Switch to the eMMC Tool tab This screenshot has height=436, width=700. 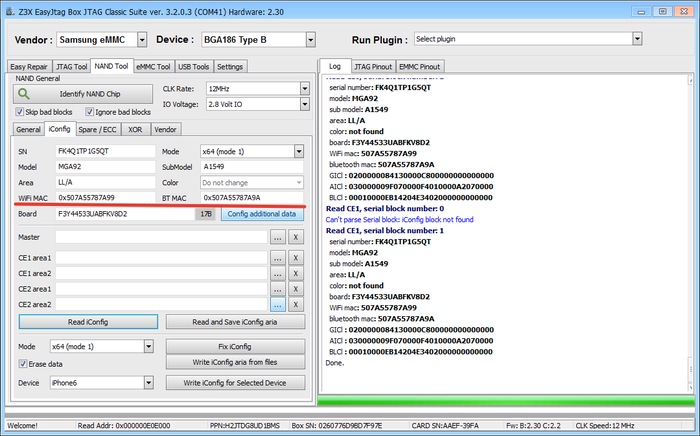click(154, 66)
